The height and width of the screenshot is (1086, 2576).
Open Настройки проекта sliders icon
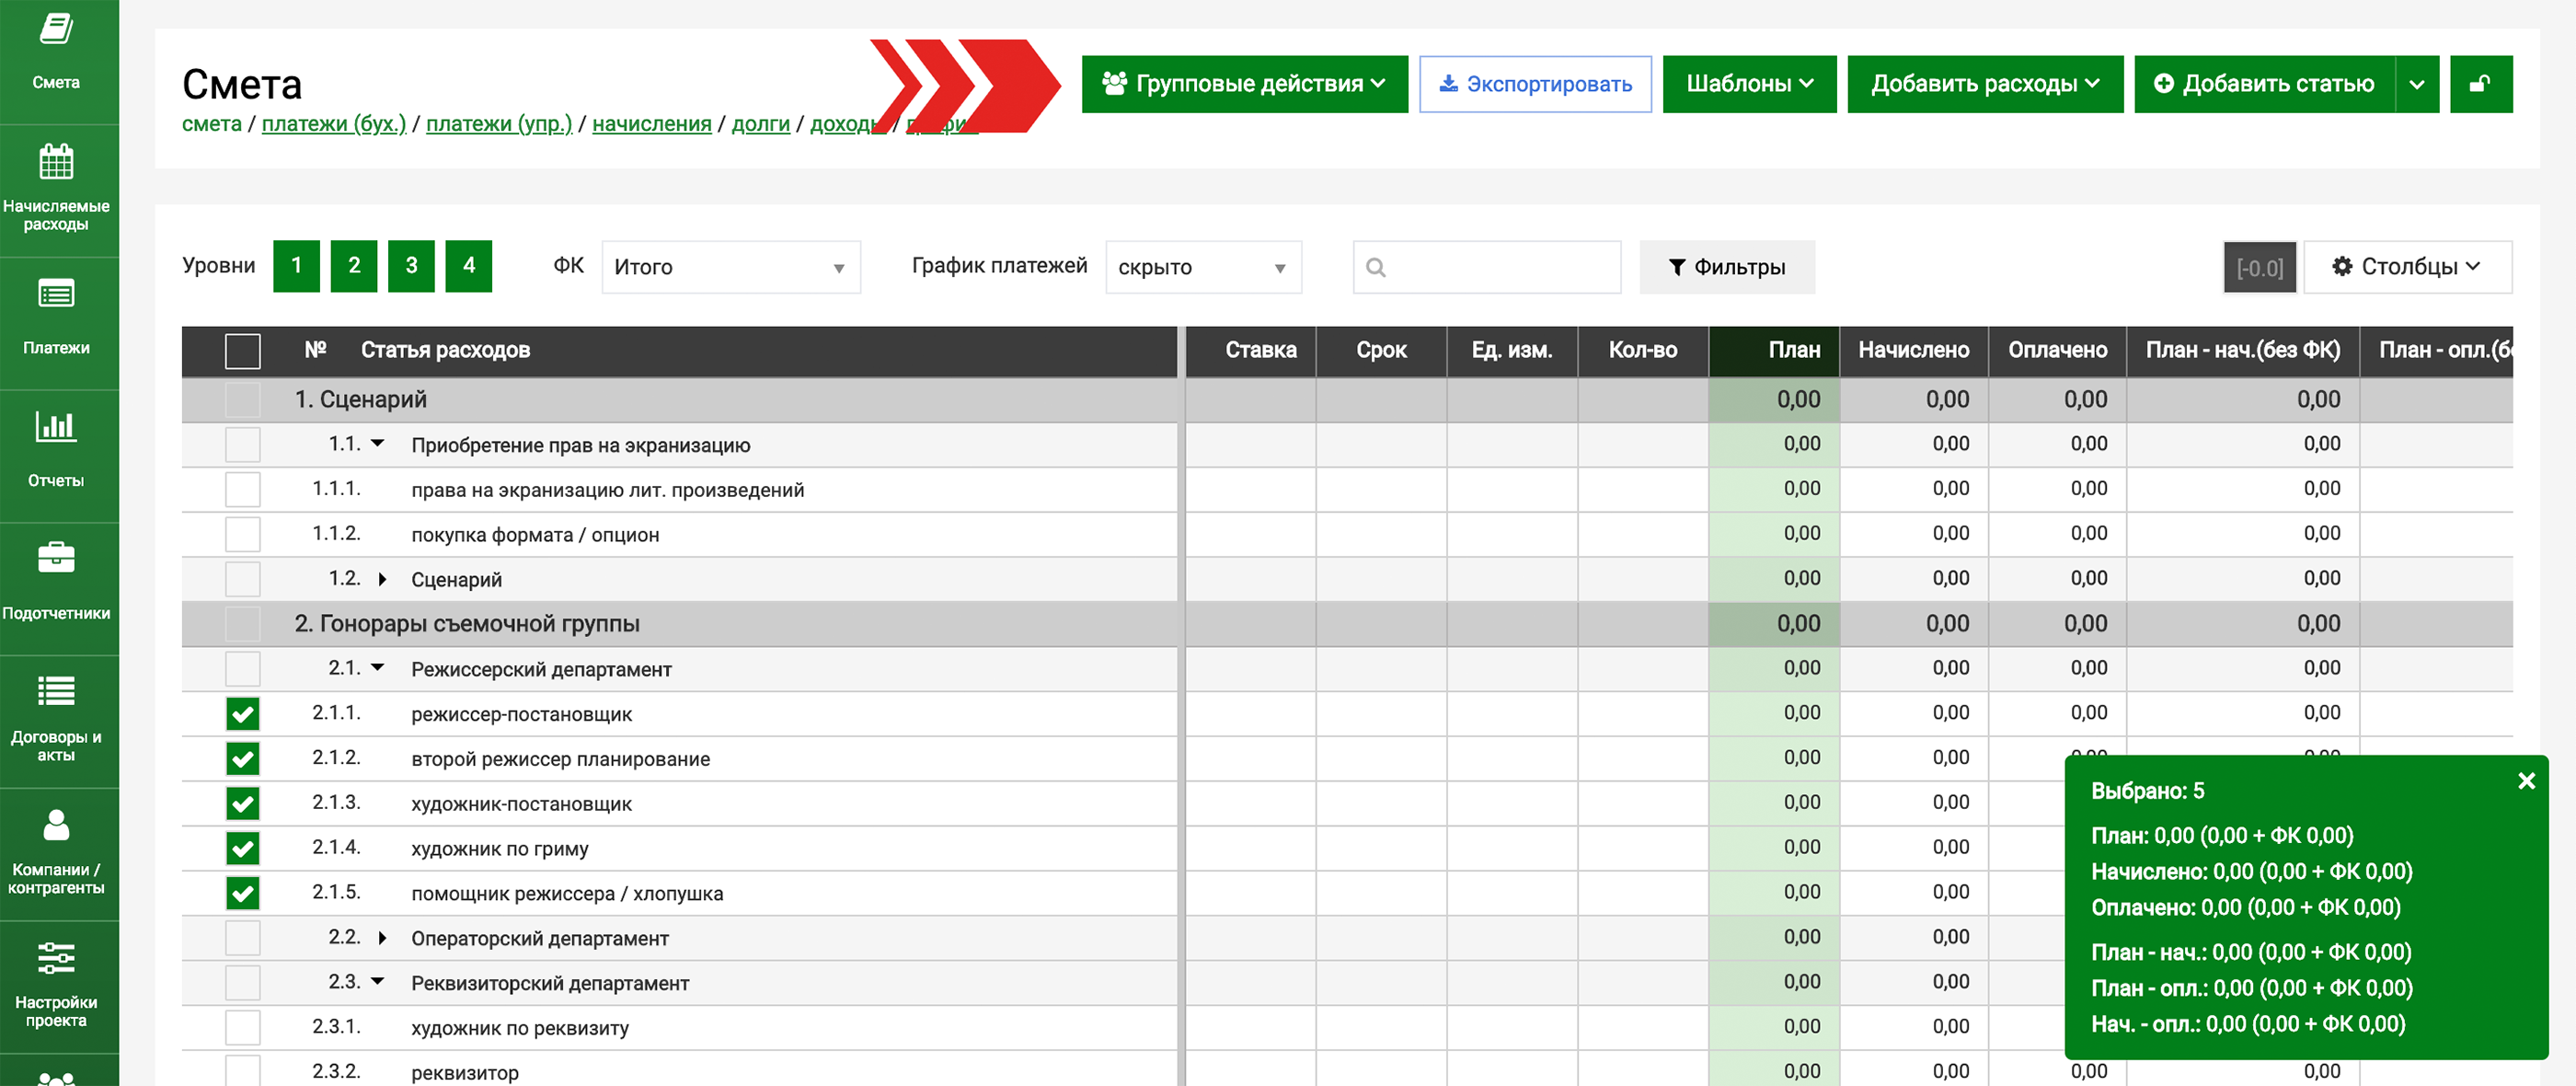click(x=56, y=958)
